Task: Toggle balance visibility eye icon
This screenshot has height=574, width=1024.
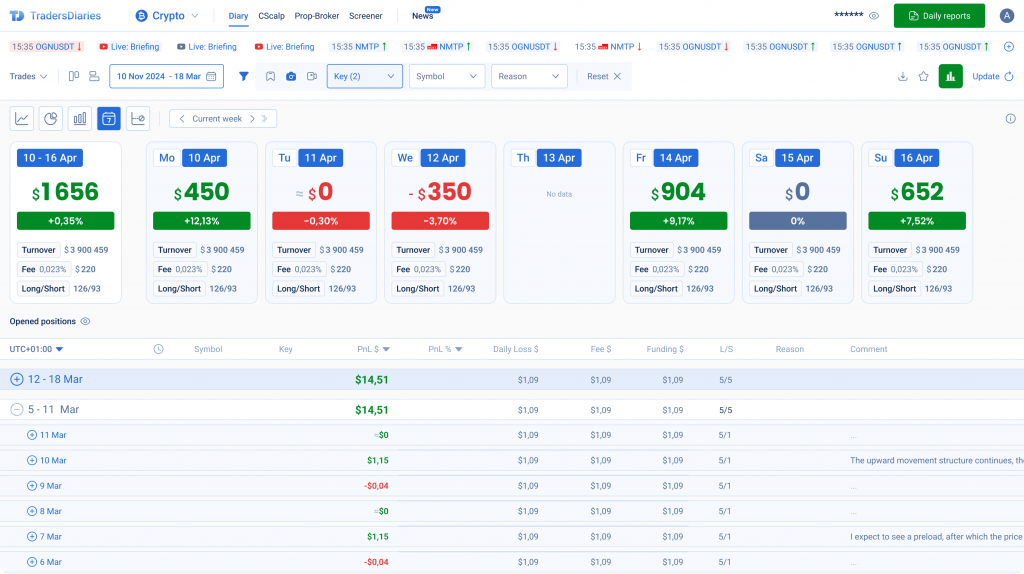Action: point(874,16)
